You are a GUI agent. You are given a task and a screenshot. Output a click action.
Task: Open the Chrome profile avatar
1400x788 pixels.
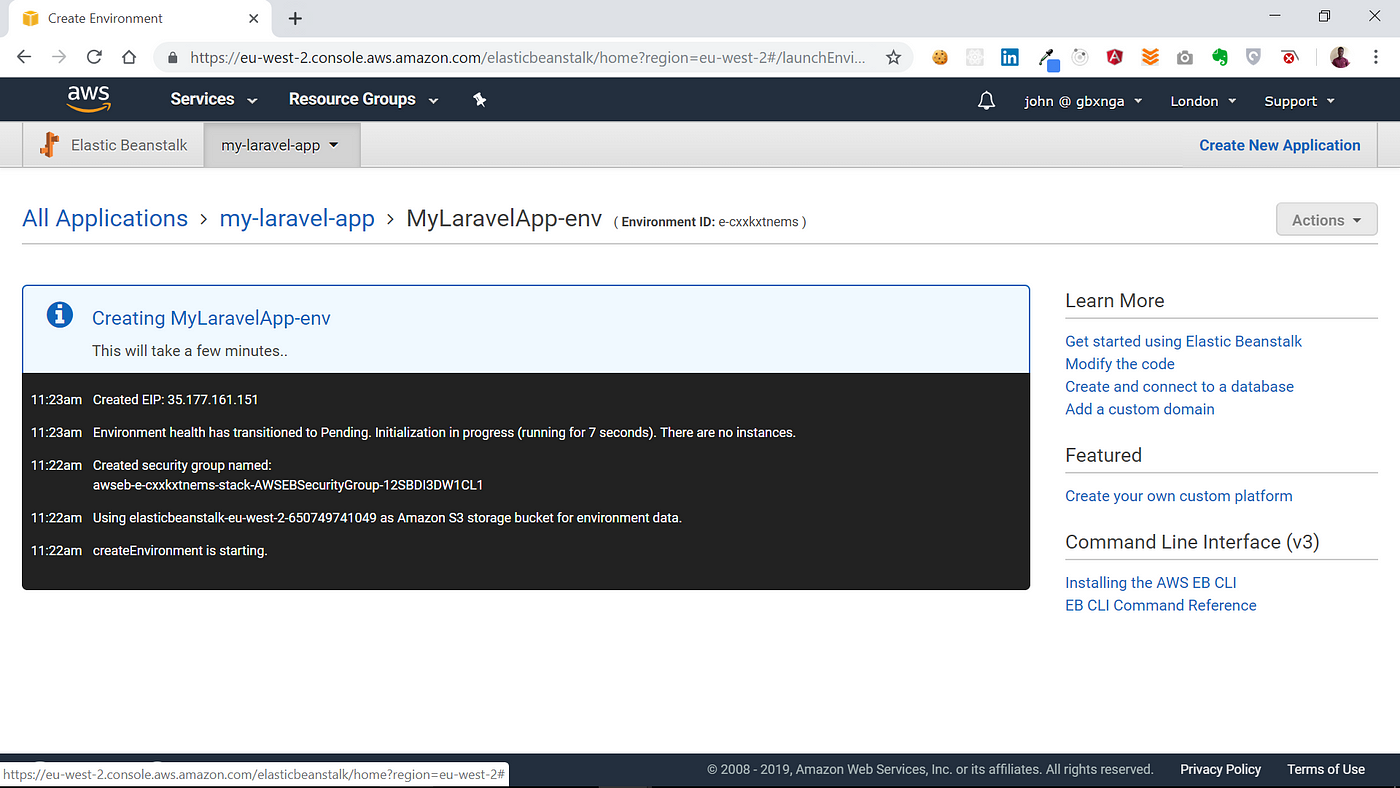pos(1340,58)
